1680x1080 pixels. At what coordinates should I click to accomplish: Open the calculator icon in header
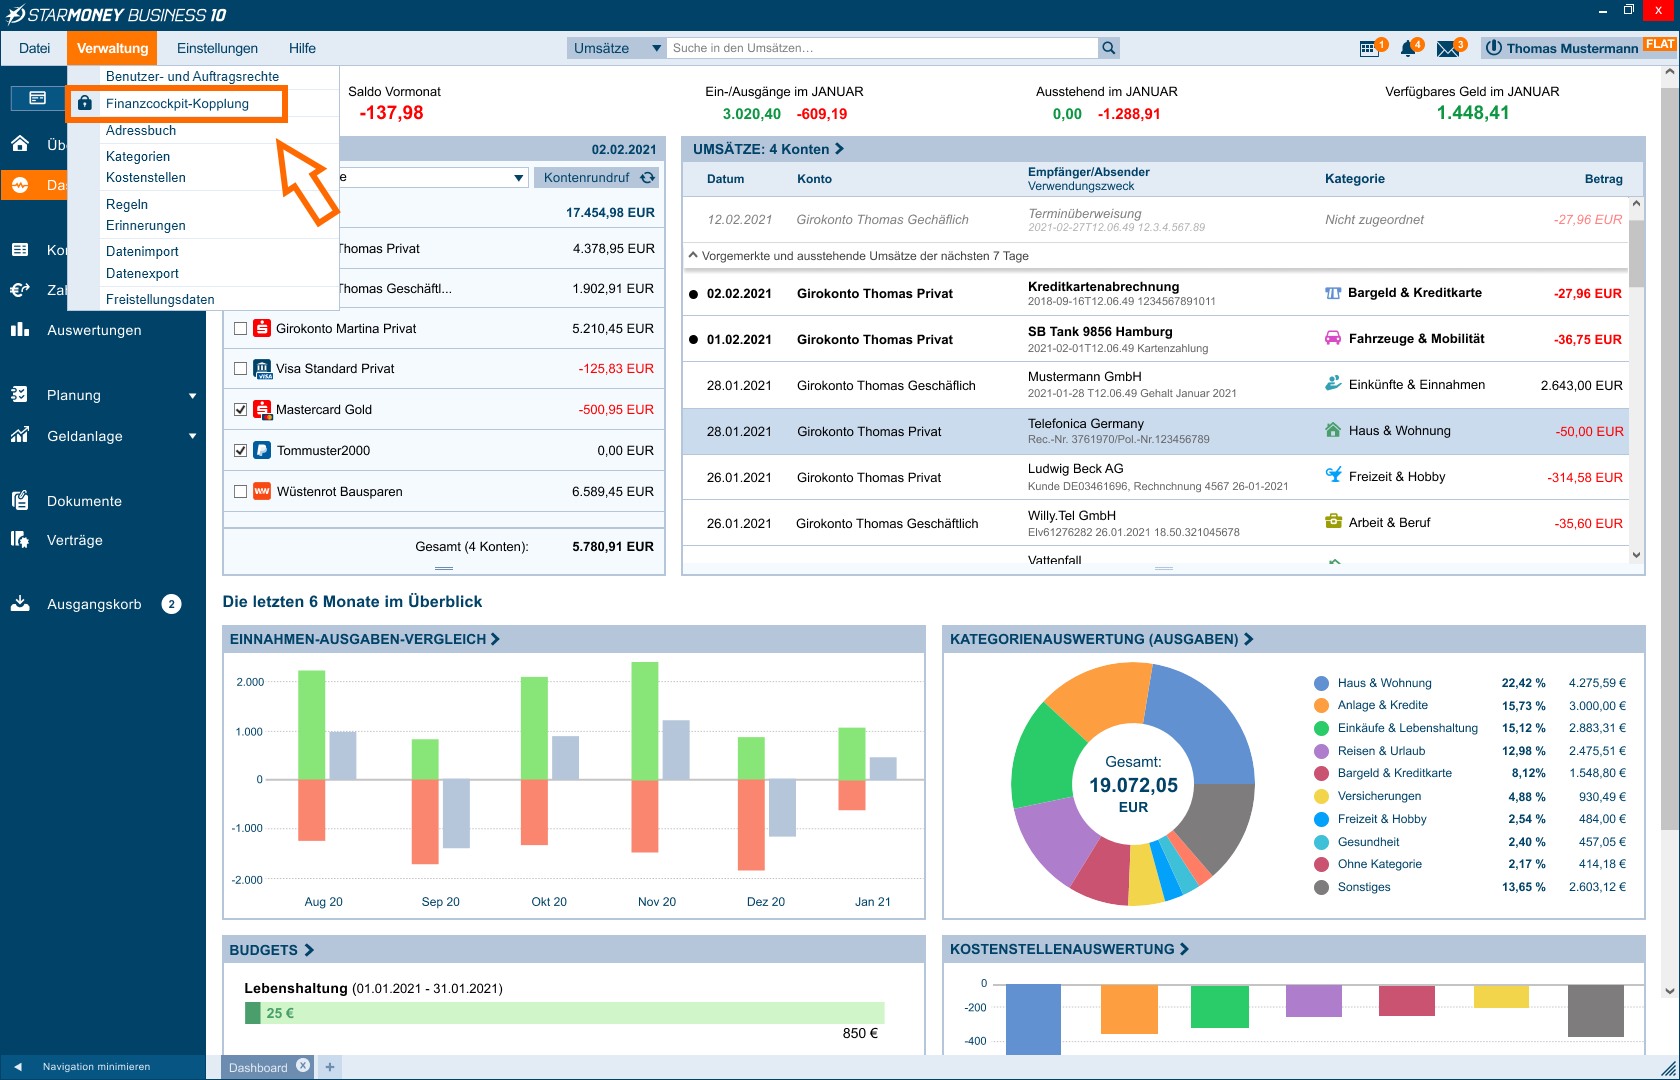pyautogui.click(x=1369, y=48)
